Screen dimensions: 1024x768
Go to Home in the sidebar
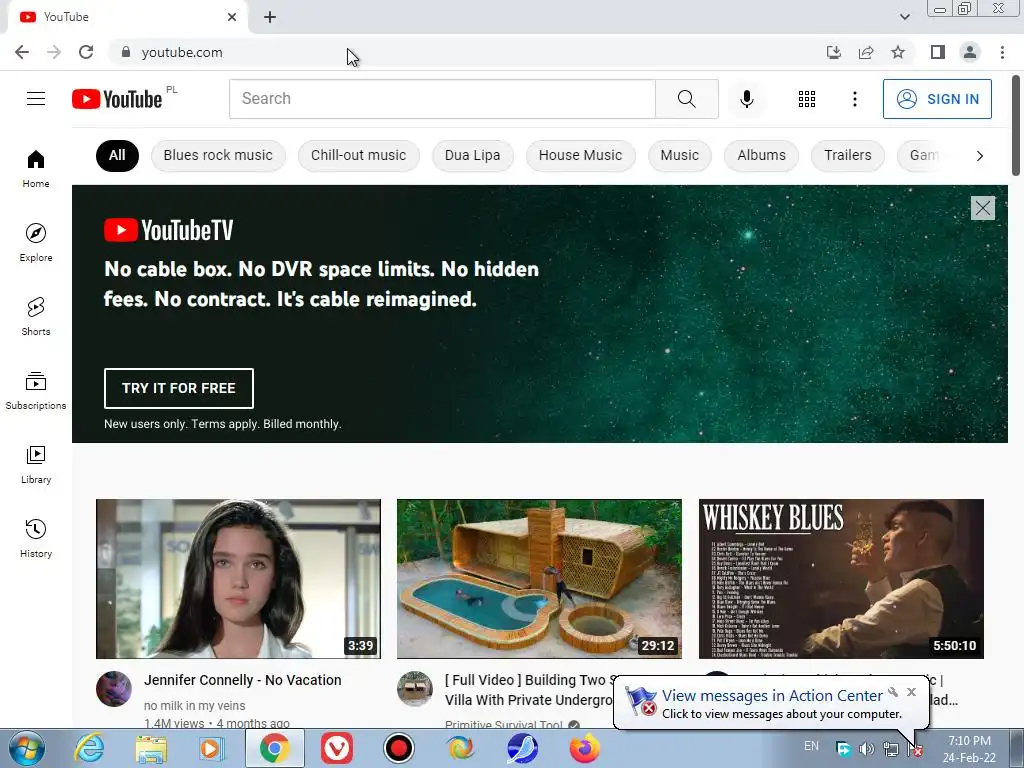(x=36, y=168)
